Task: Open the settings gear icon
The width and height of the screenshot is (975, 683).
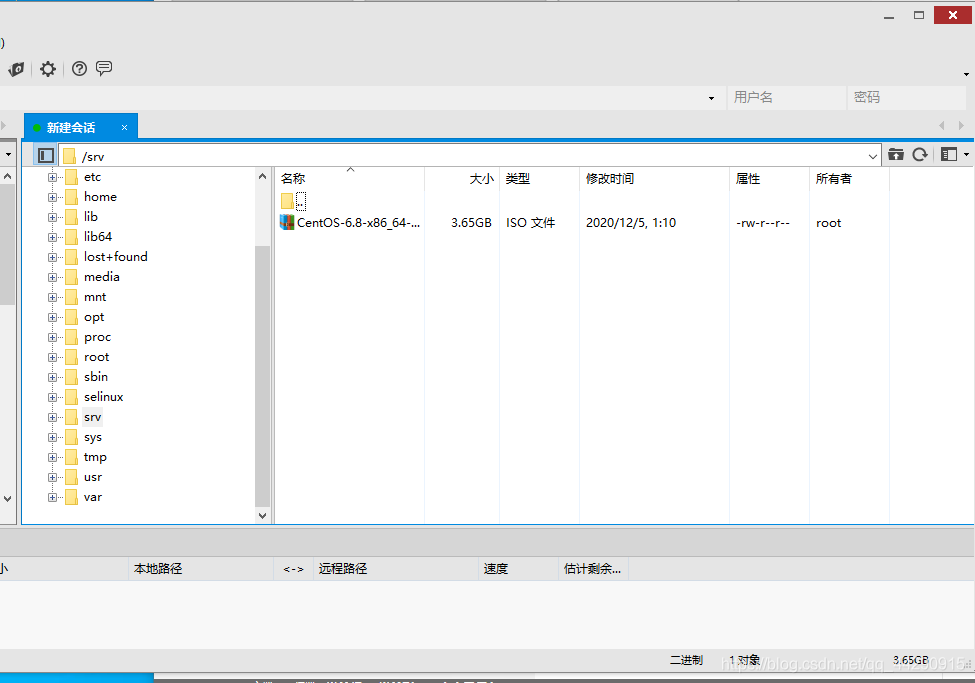Action: (x=48, y=69)
